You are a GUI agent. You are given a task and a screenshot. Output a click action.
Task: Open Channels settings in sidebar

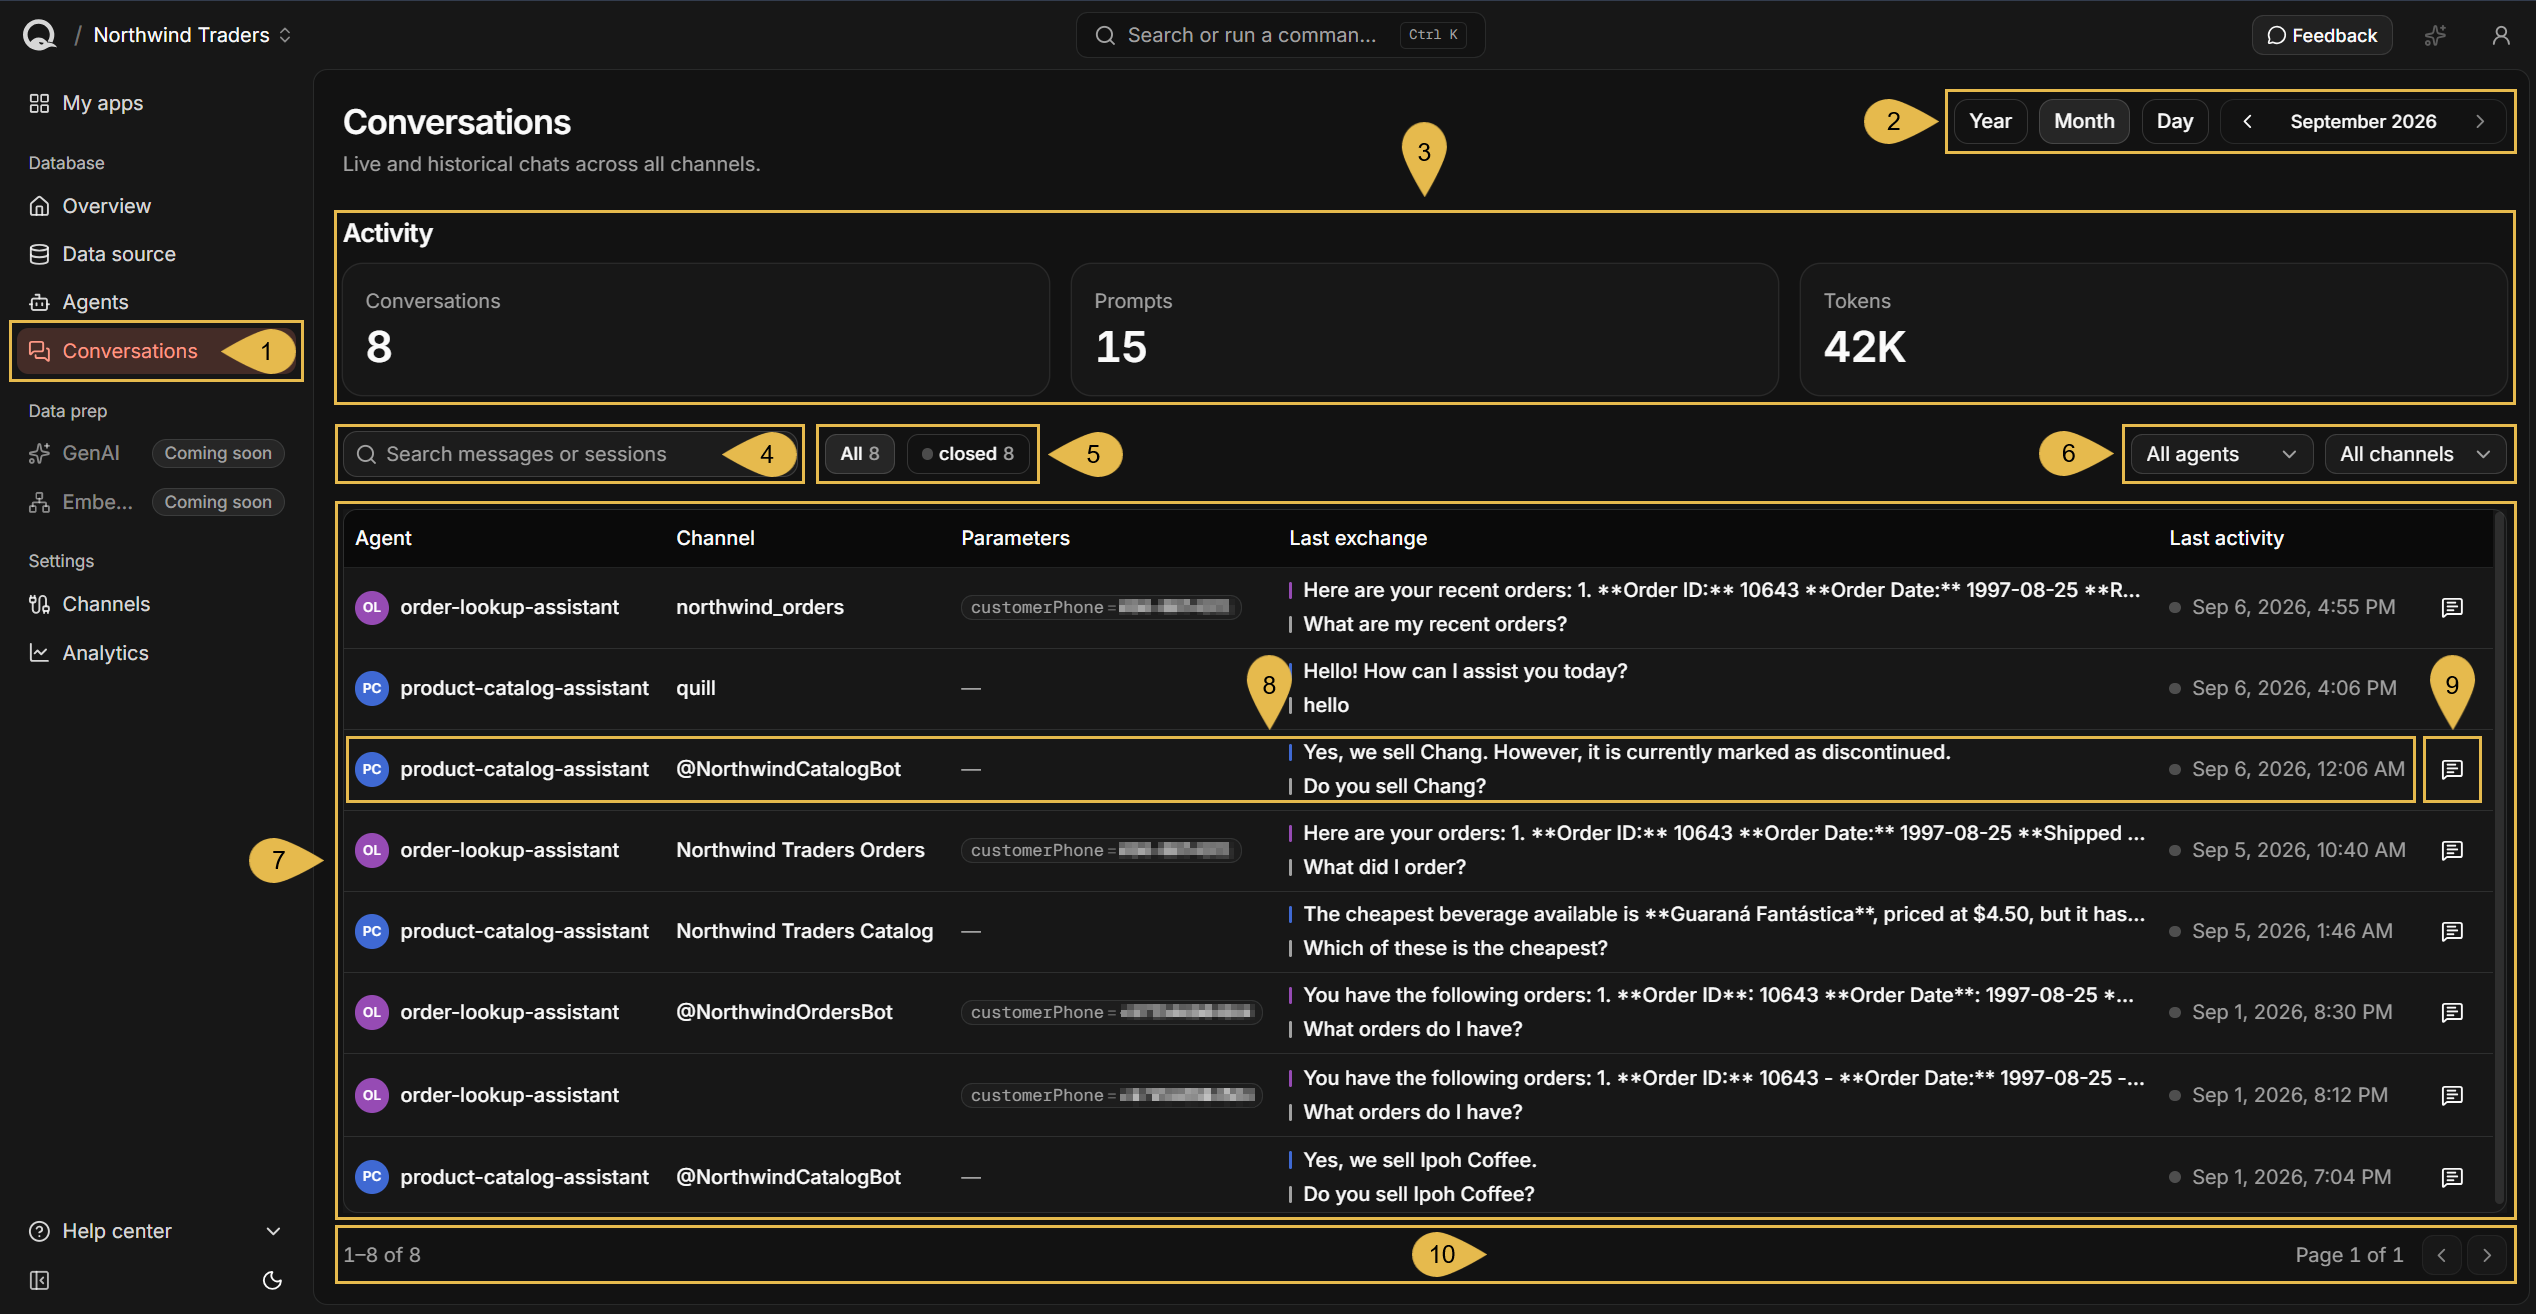(156, 604)
